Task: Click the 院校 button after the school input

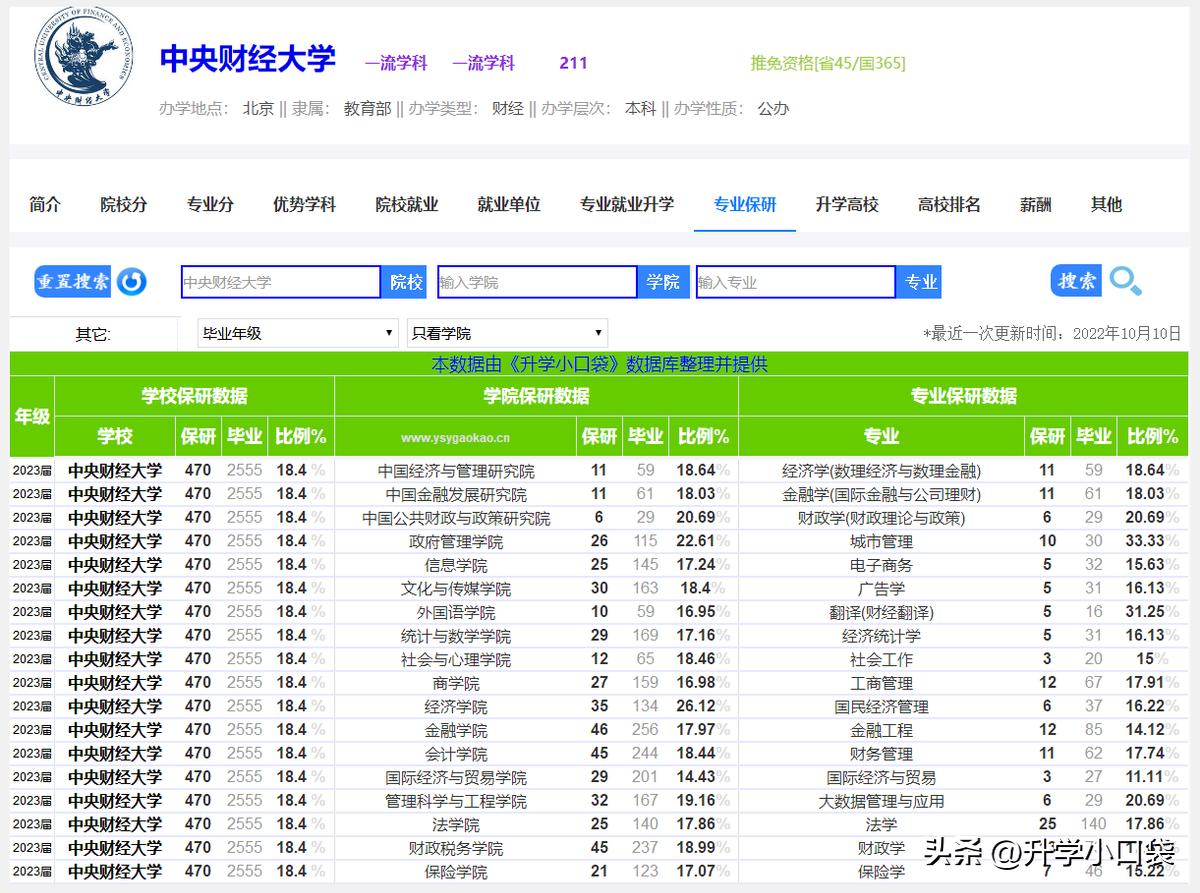Action: (405, 281)
